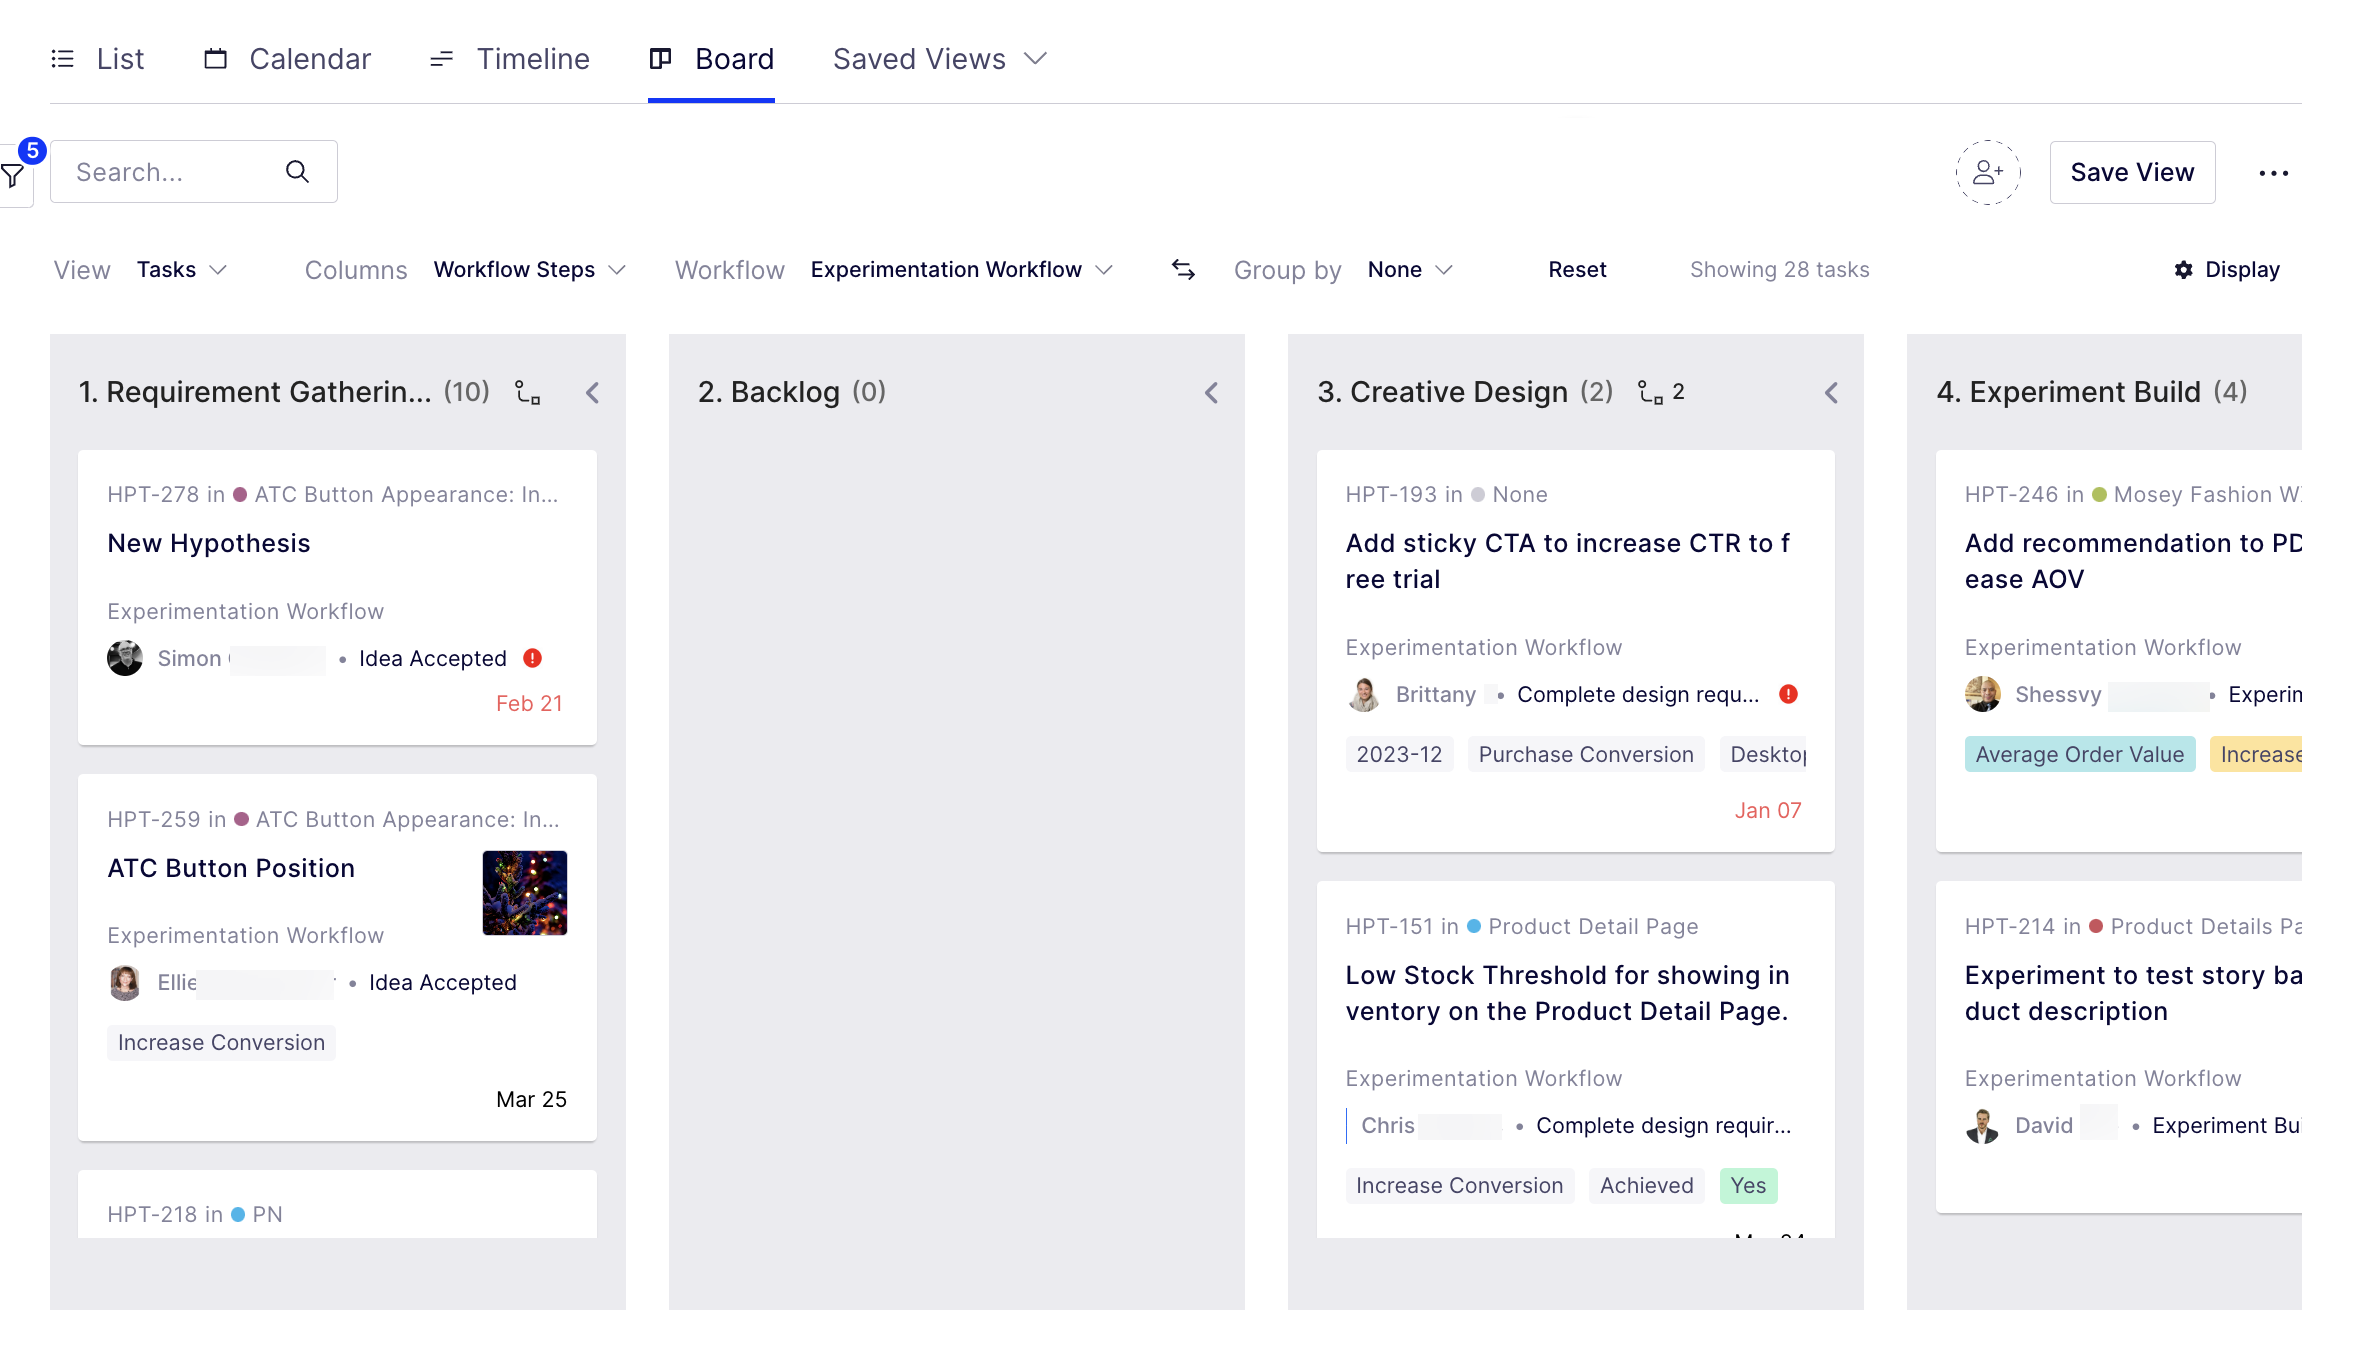Viewport: 2354px width, 1352px height.
Task: Click the green Yes tag
Action: click(x=1748, y=1186)
